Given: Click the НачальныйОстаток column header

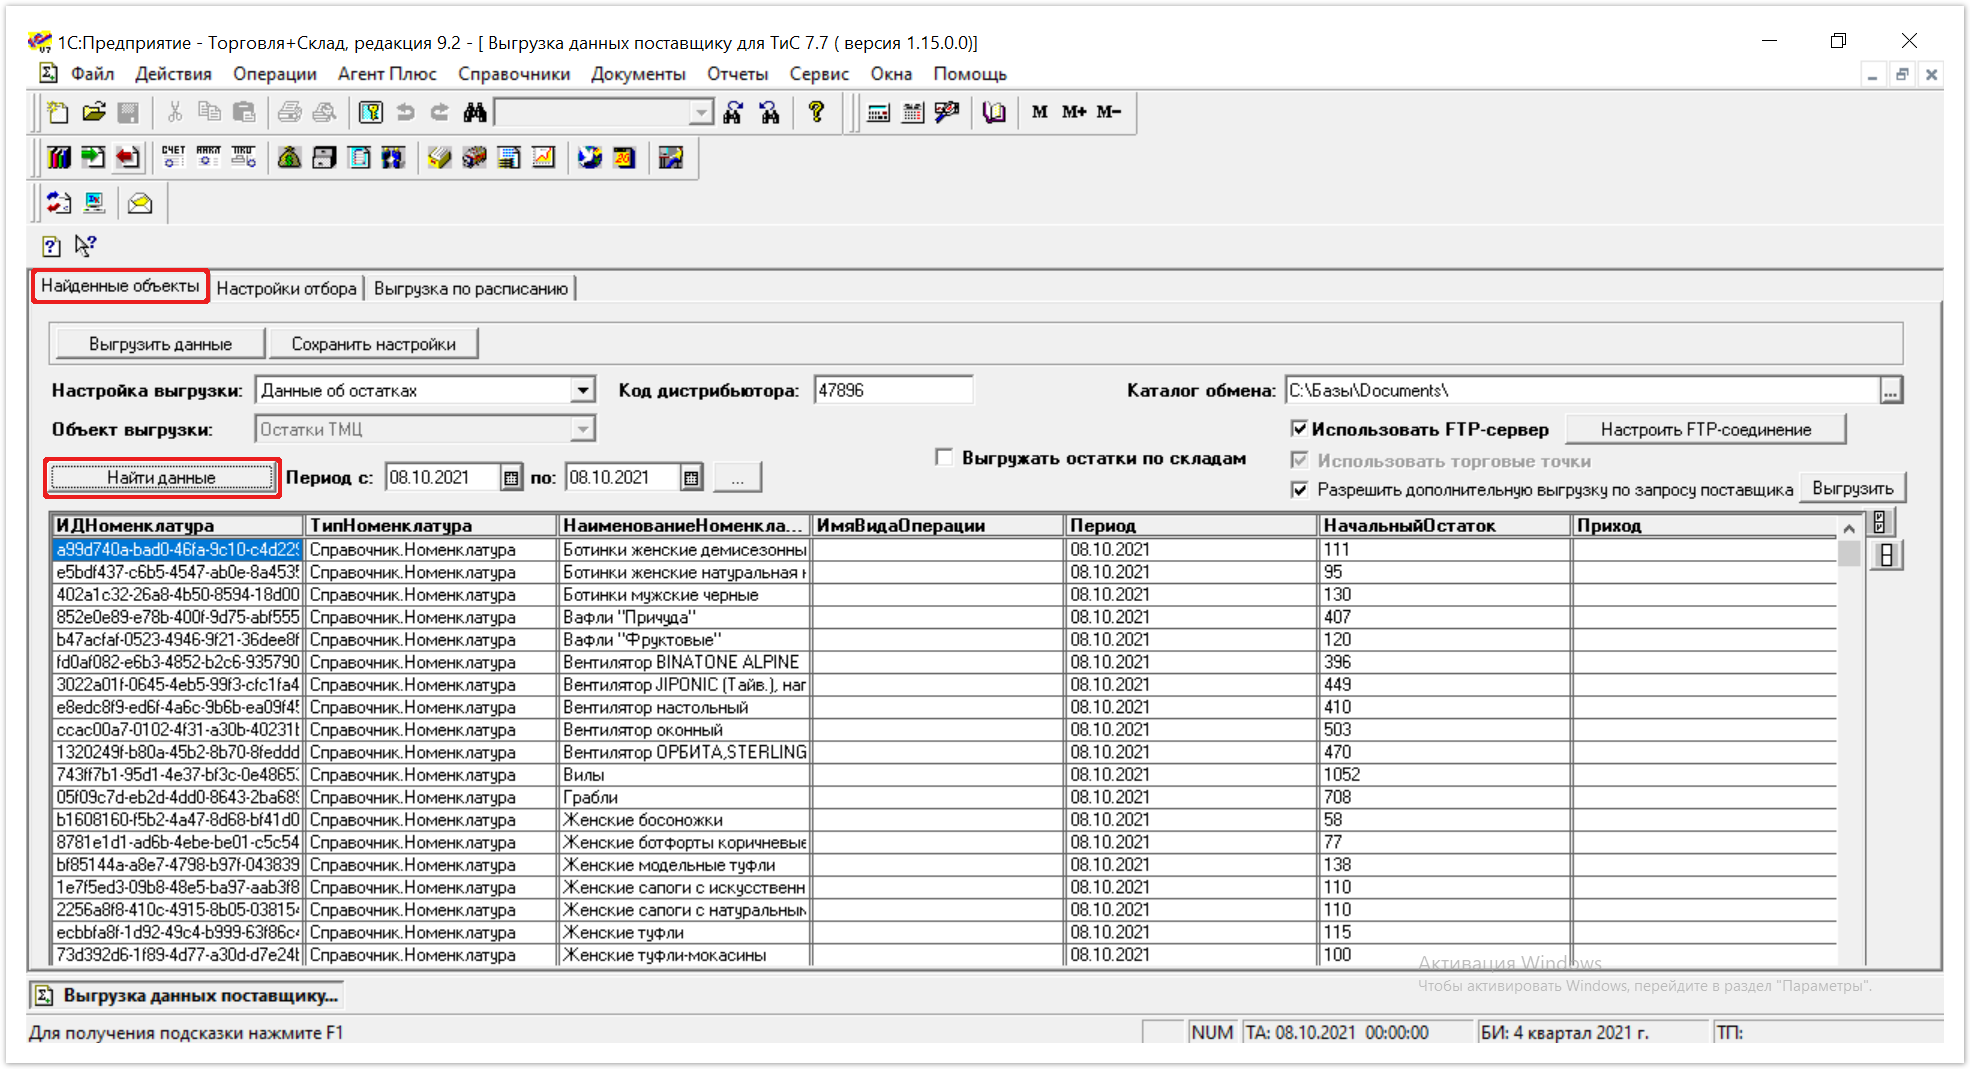Looking at the screenshot, I should coord(1443,526).
